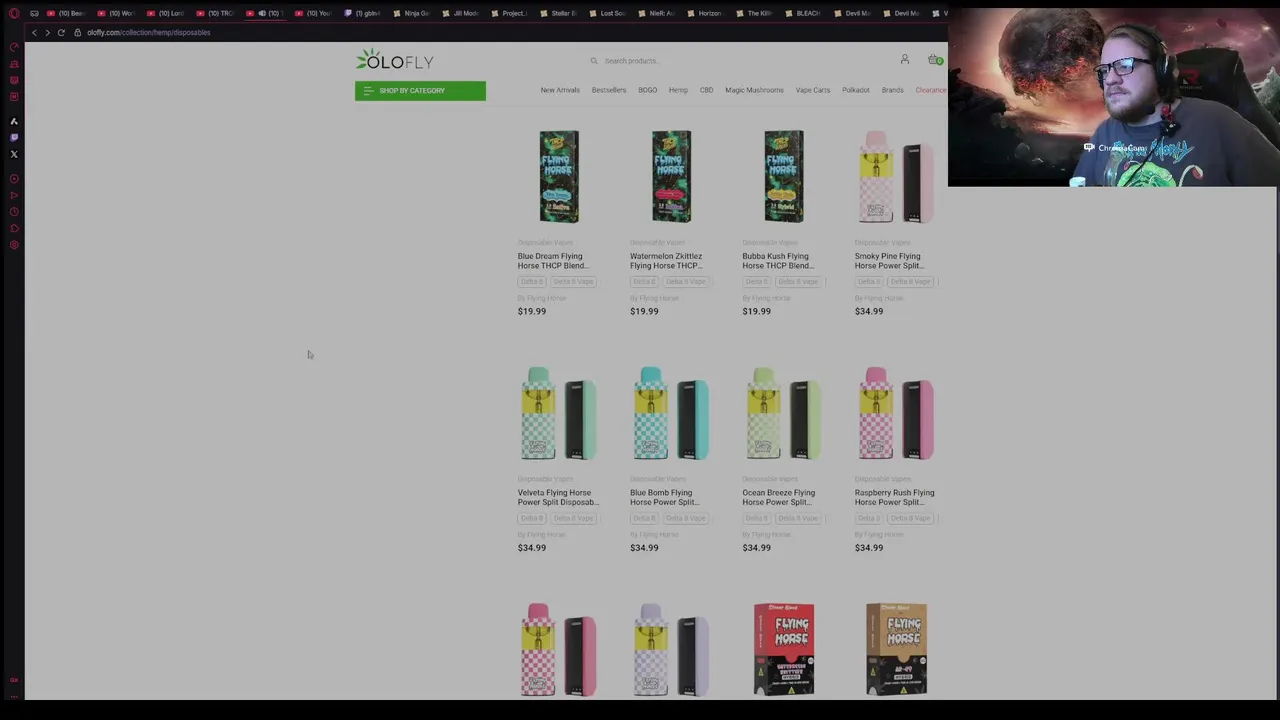Open the Polkadot menu item

point(856,90)
